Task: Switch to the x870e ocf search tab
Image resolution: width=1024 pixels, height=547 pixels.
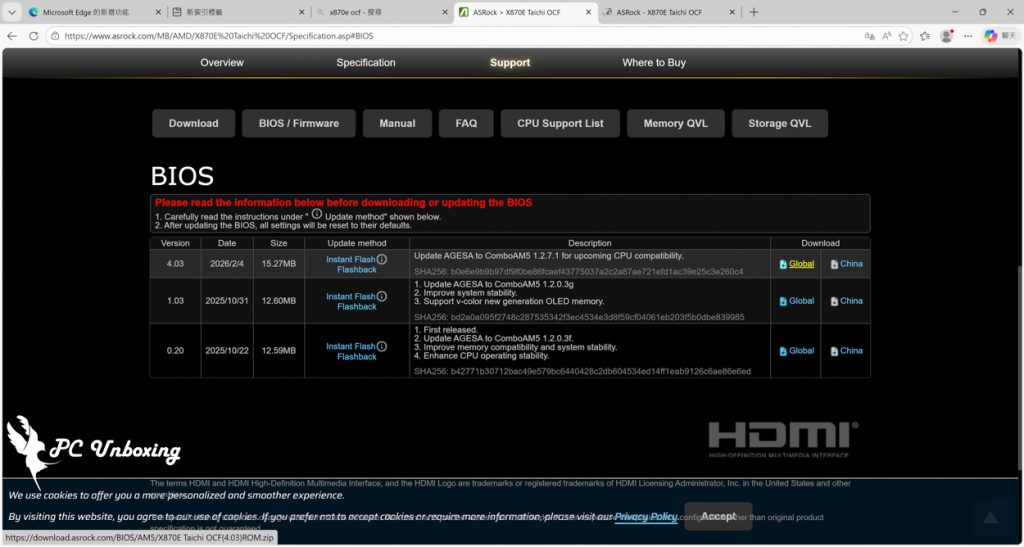Action: click(x=381, y=12)
